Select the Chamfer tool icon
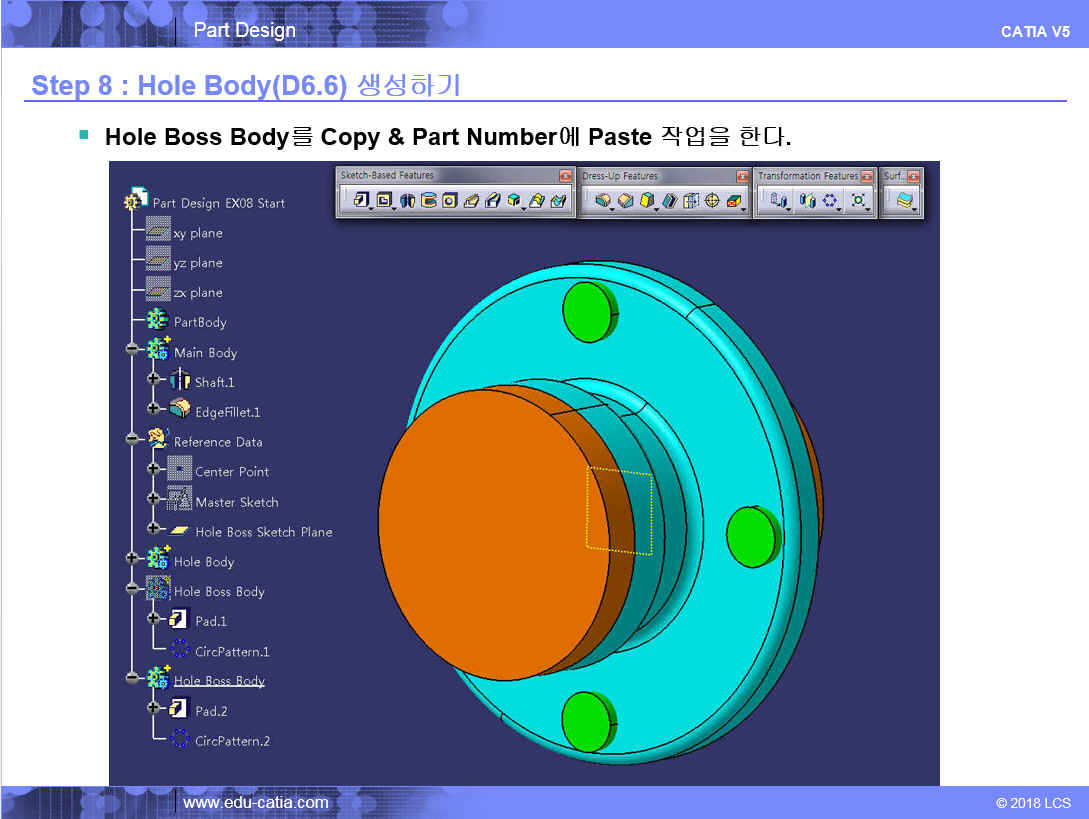 (x=625, y=201)
